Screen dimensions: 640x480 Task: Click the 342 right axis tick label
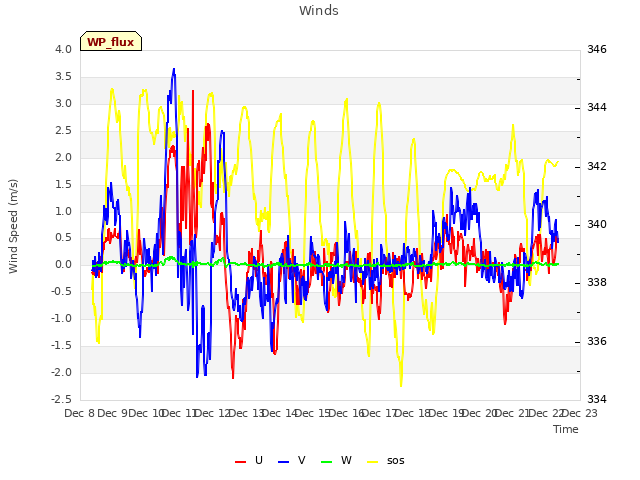point(597,167)
